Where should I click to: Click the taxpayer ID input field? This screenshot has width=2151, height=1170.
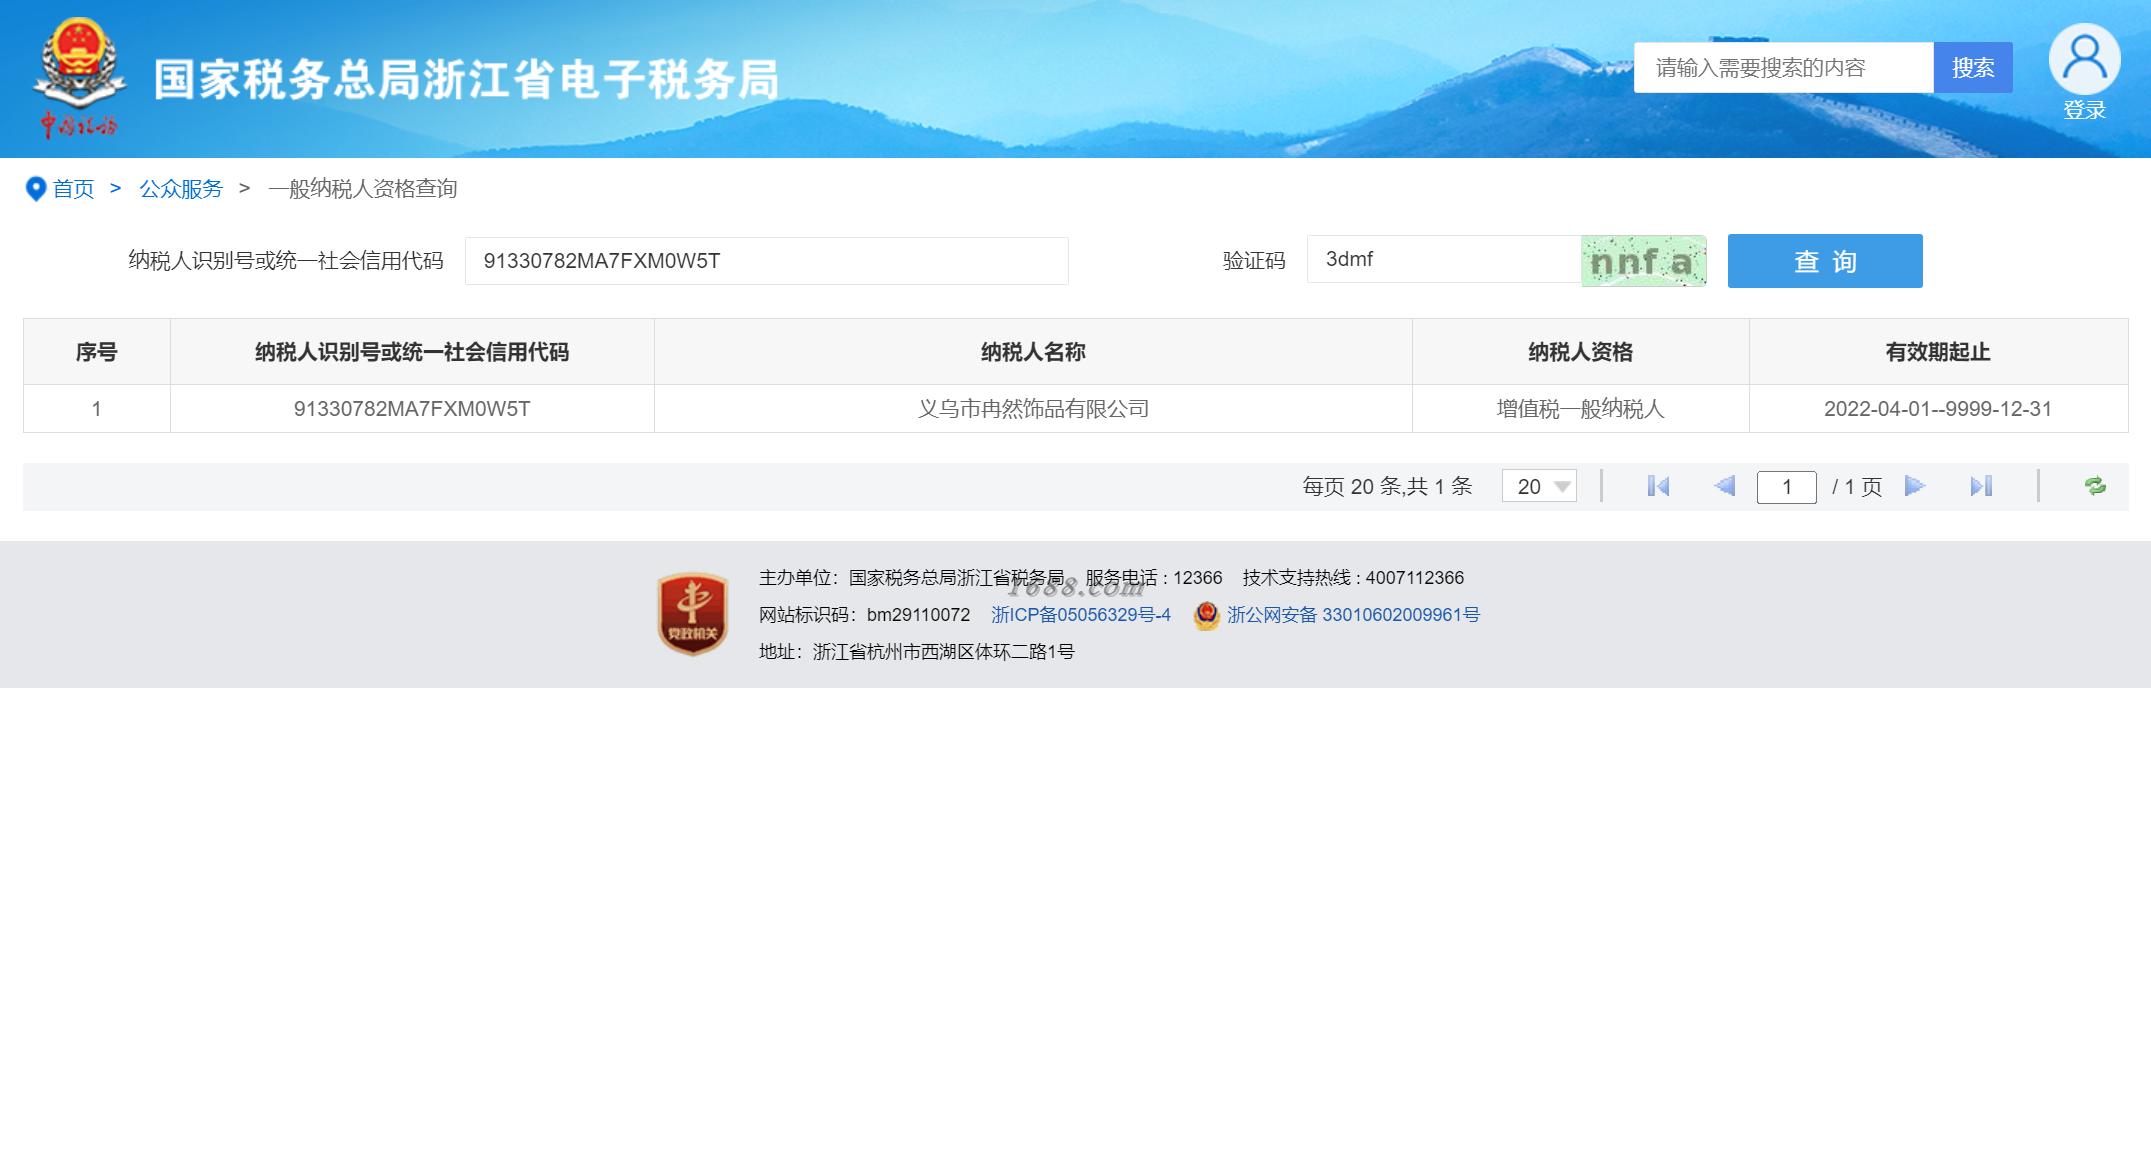(766, 261)
